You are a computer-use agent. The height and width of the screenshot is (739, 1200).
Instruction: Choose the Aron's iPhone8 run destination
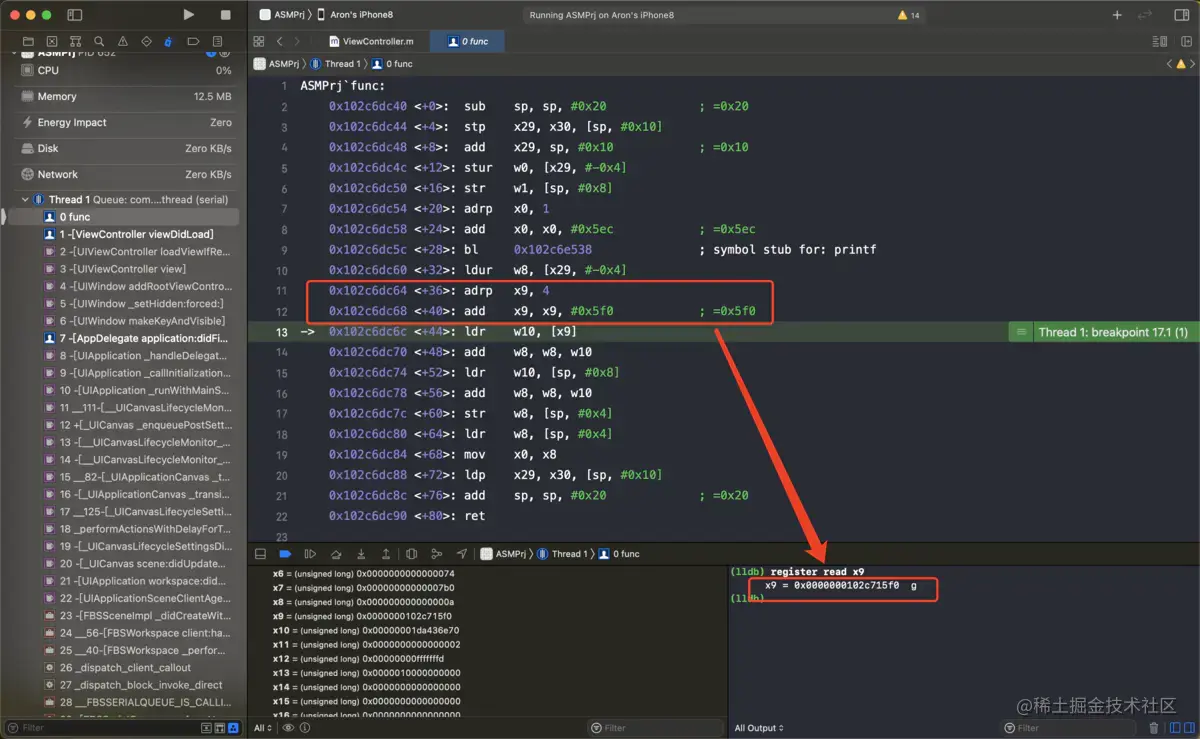coord(354,15)
